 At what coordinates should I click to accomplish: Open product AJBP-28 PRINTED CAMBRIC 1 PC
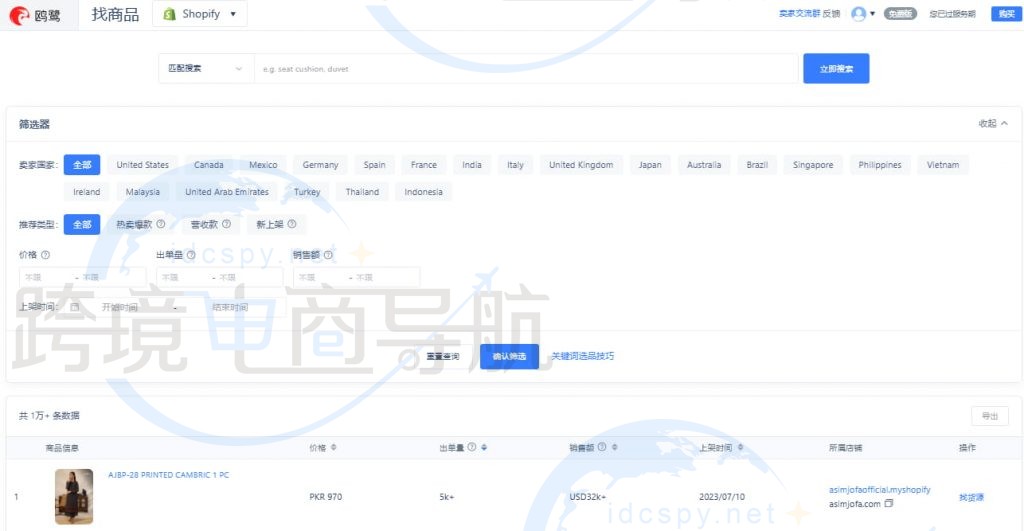point(168,475)
